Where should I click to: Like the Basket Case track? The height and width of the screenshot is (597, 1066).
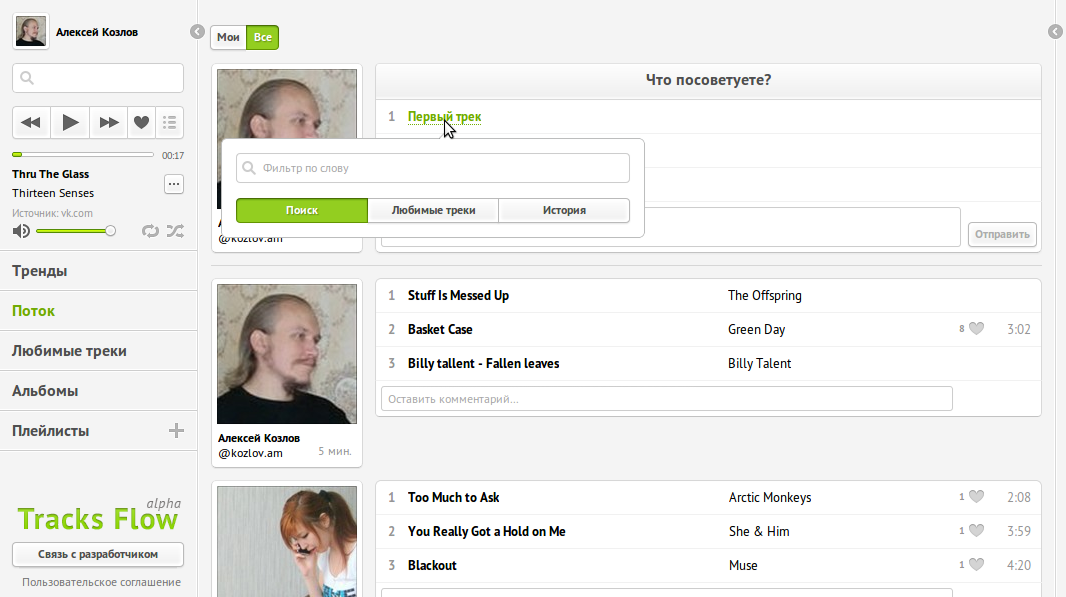[977, 329]
